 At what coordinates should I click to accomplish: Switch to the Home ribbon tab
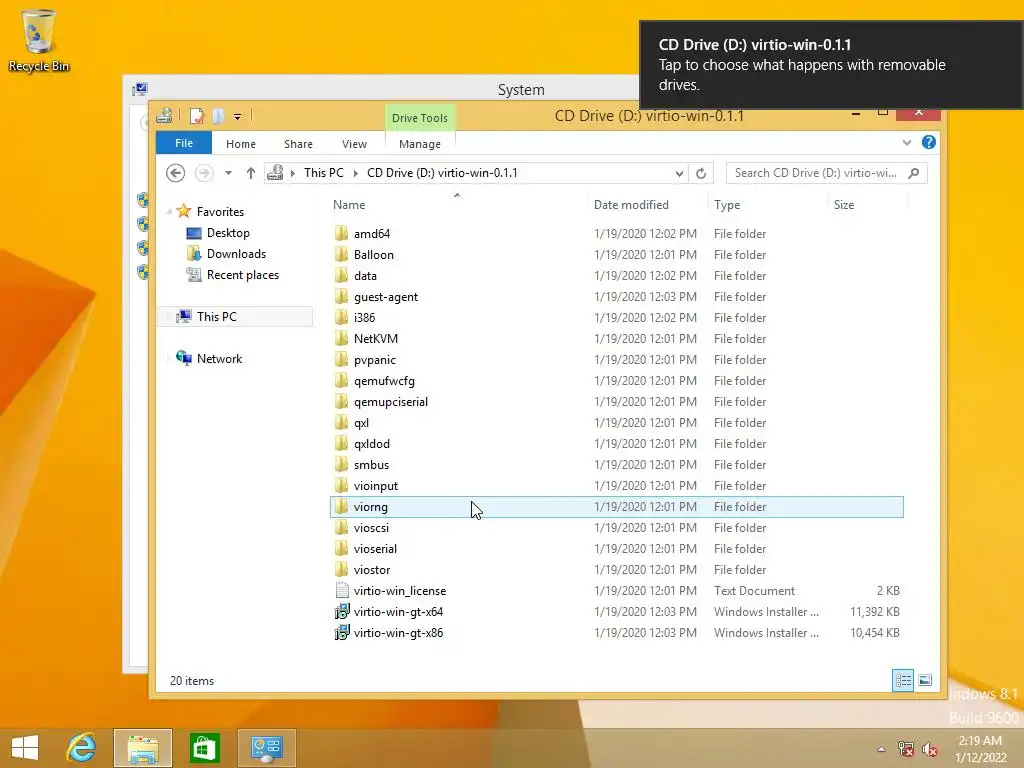pyautogui.click(x=240, y=144)
